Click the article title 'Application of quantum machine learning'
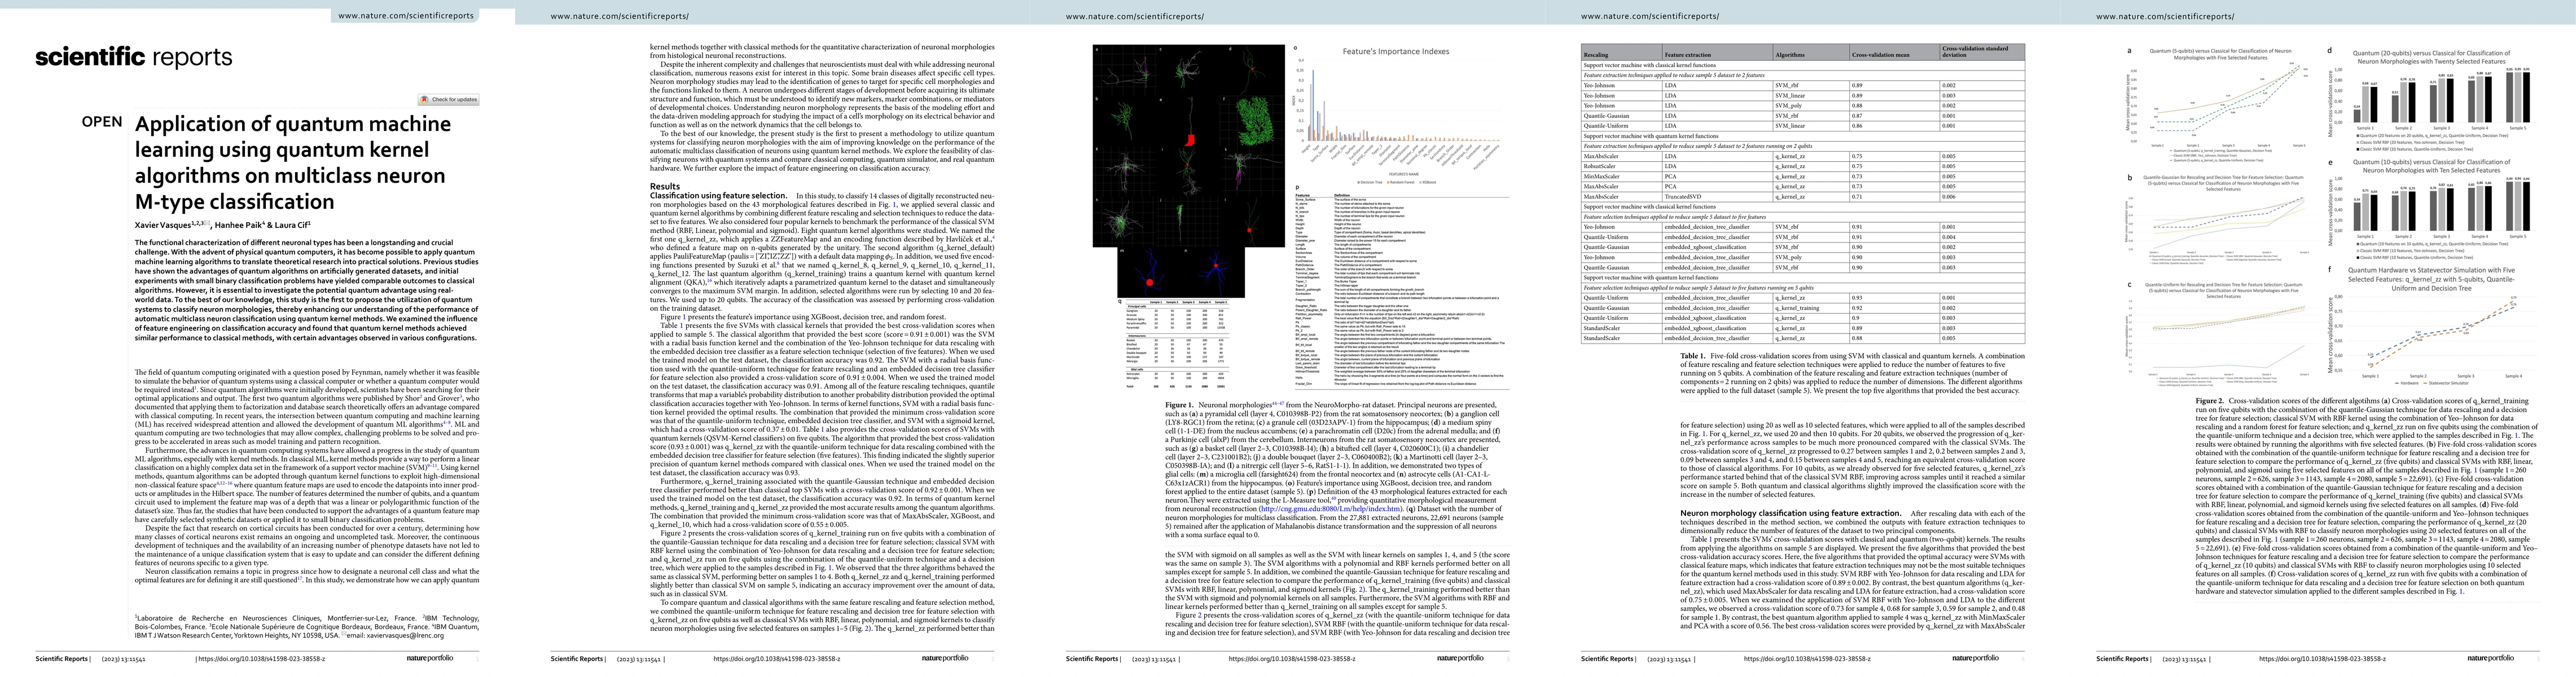2576x677 pixels. [292, 162]
